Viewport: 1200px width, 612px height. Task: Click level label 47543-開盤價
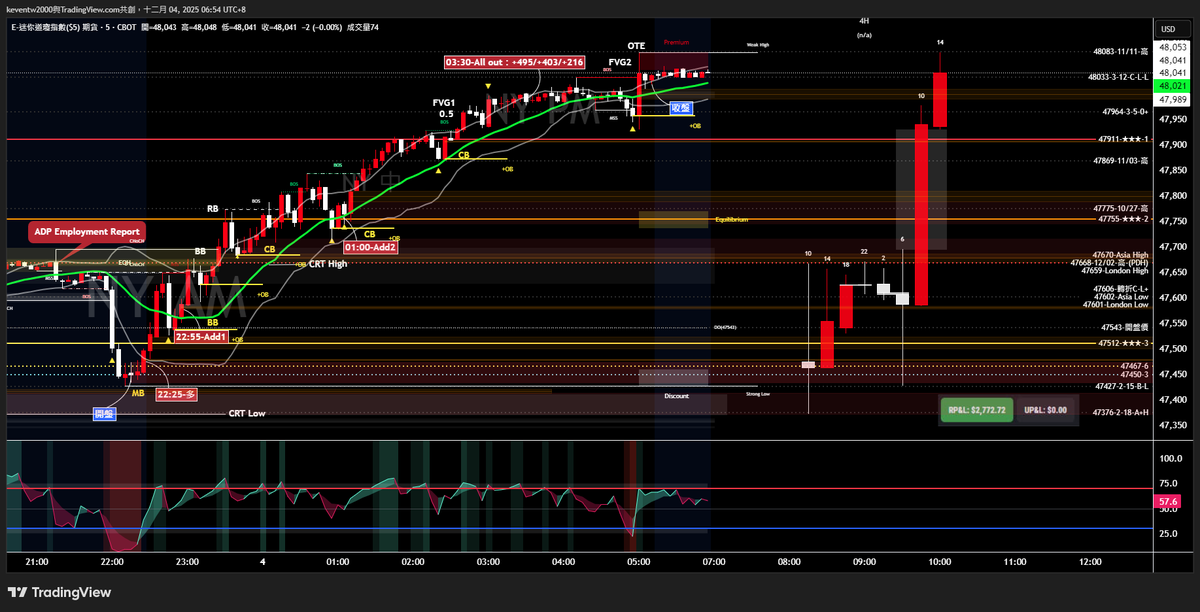(1125, 327)
